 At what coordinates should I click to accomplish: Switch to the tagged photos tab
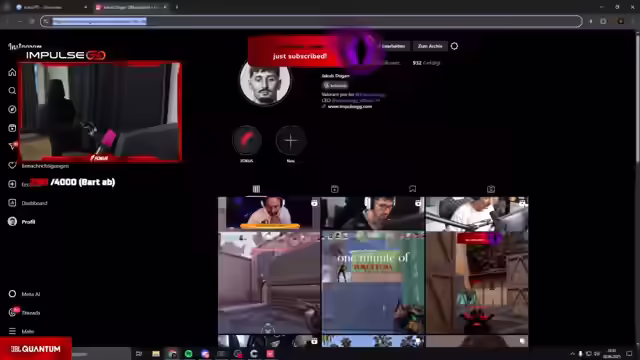(x=491, y=189)
